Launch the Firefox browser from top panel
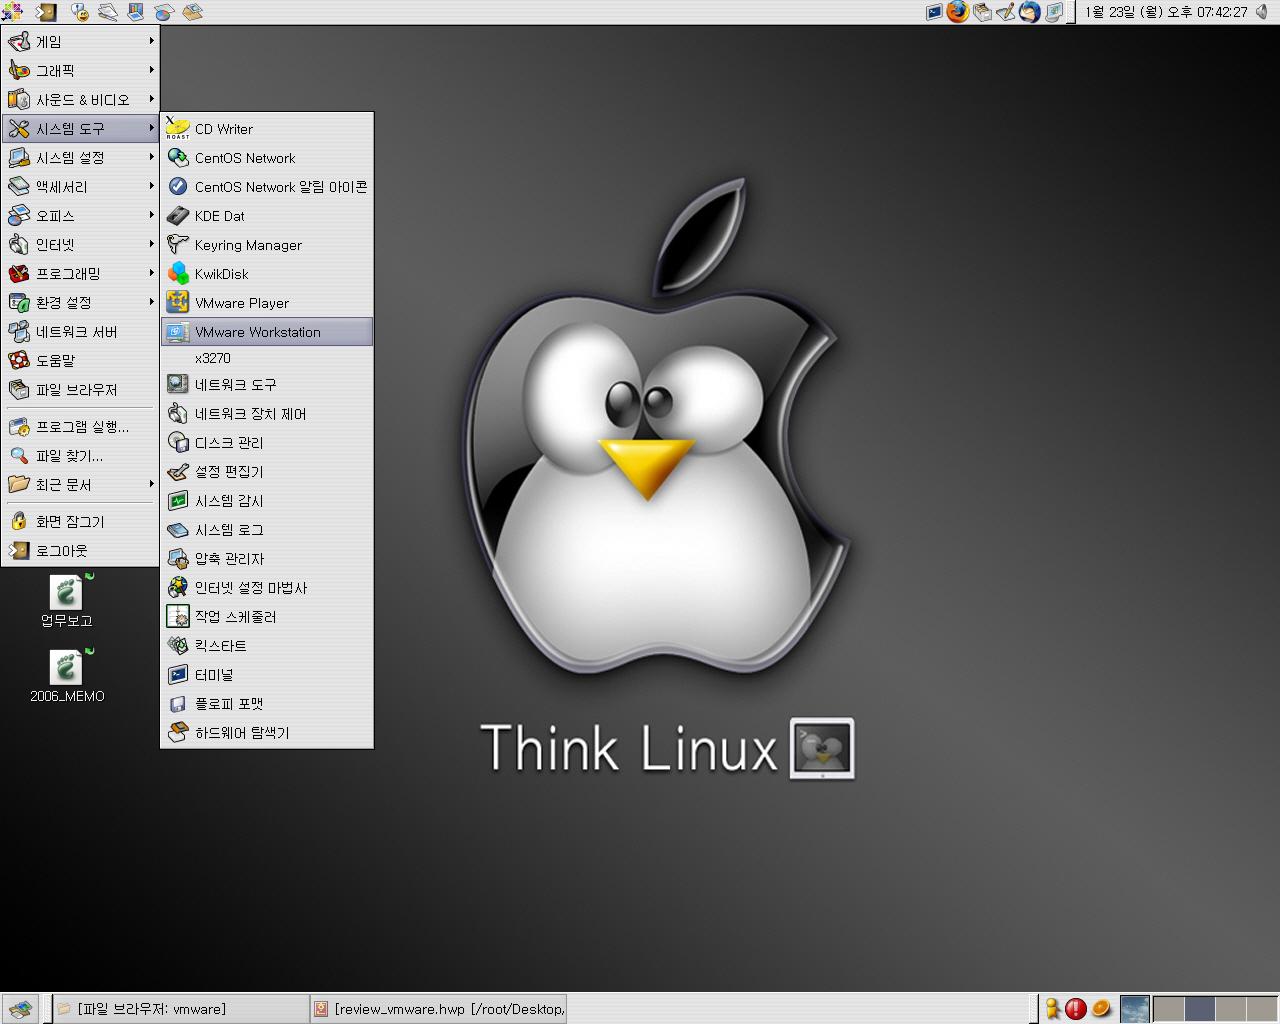 (958, 12)
